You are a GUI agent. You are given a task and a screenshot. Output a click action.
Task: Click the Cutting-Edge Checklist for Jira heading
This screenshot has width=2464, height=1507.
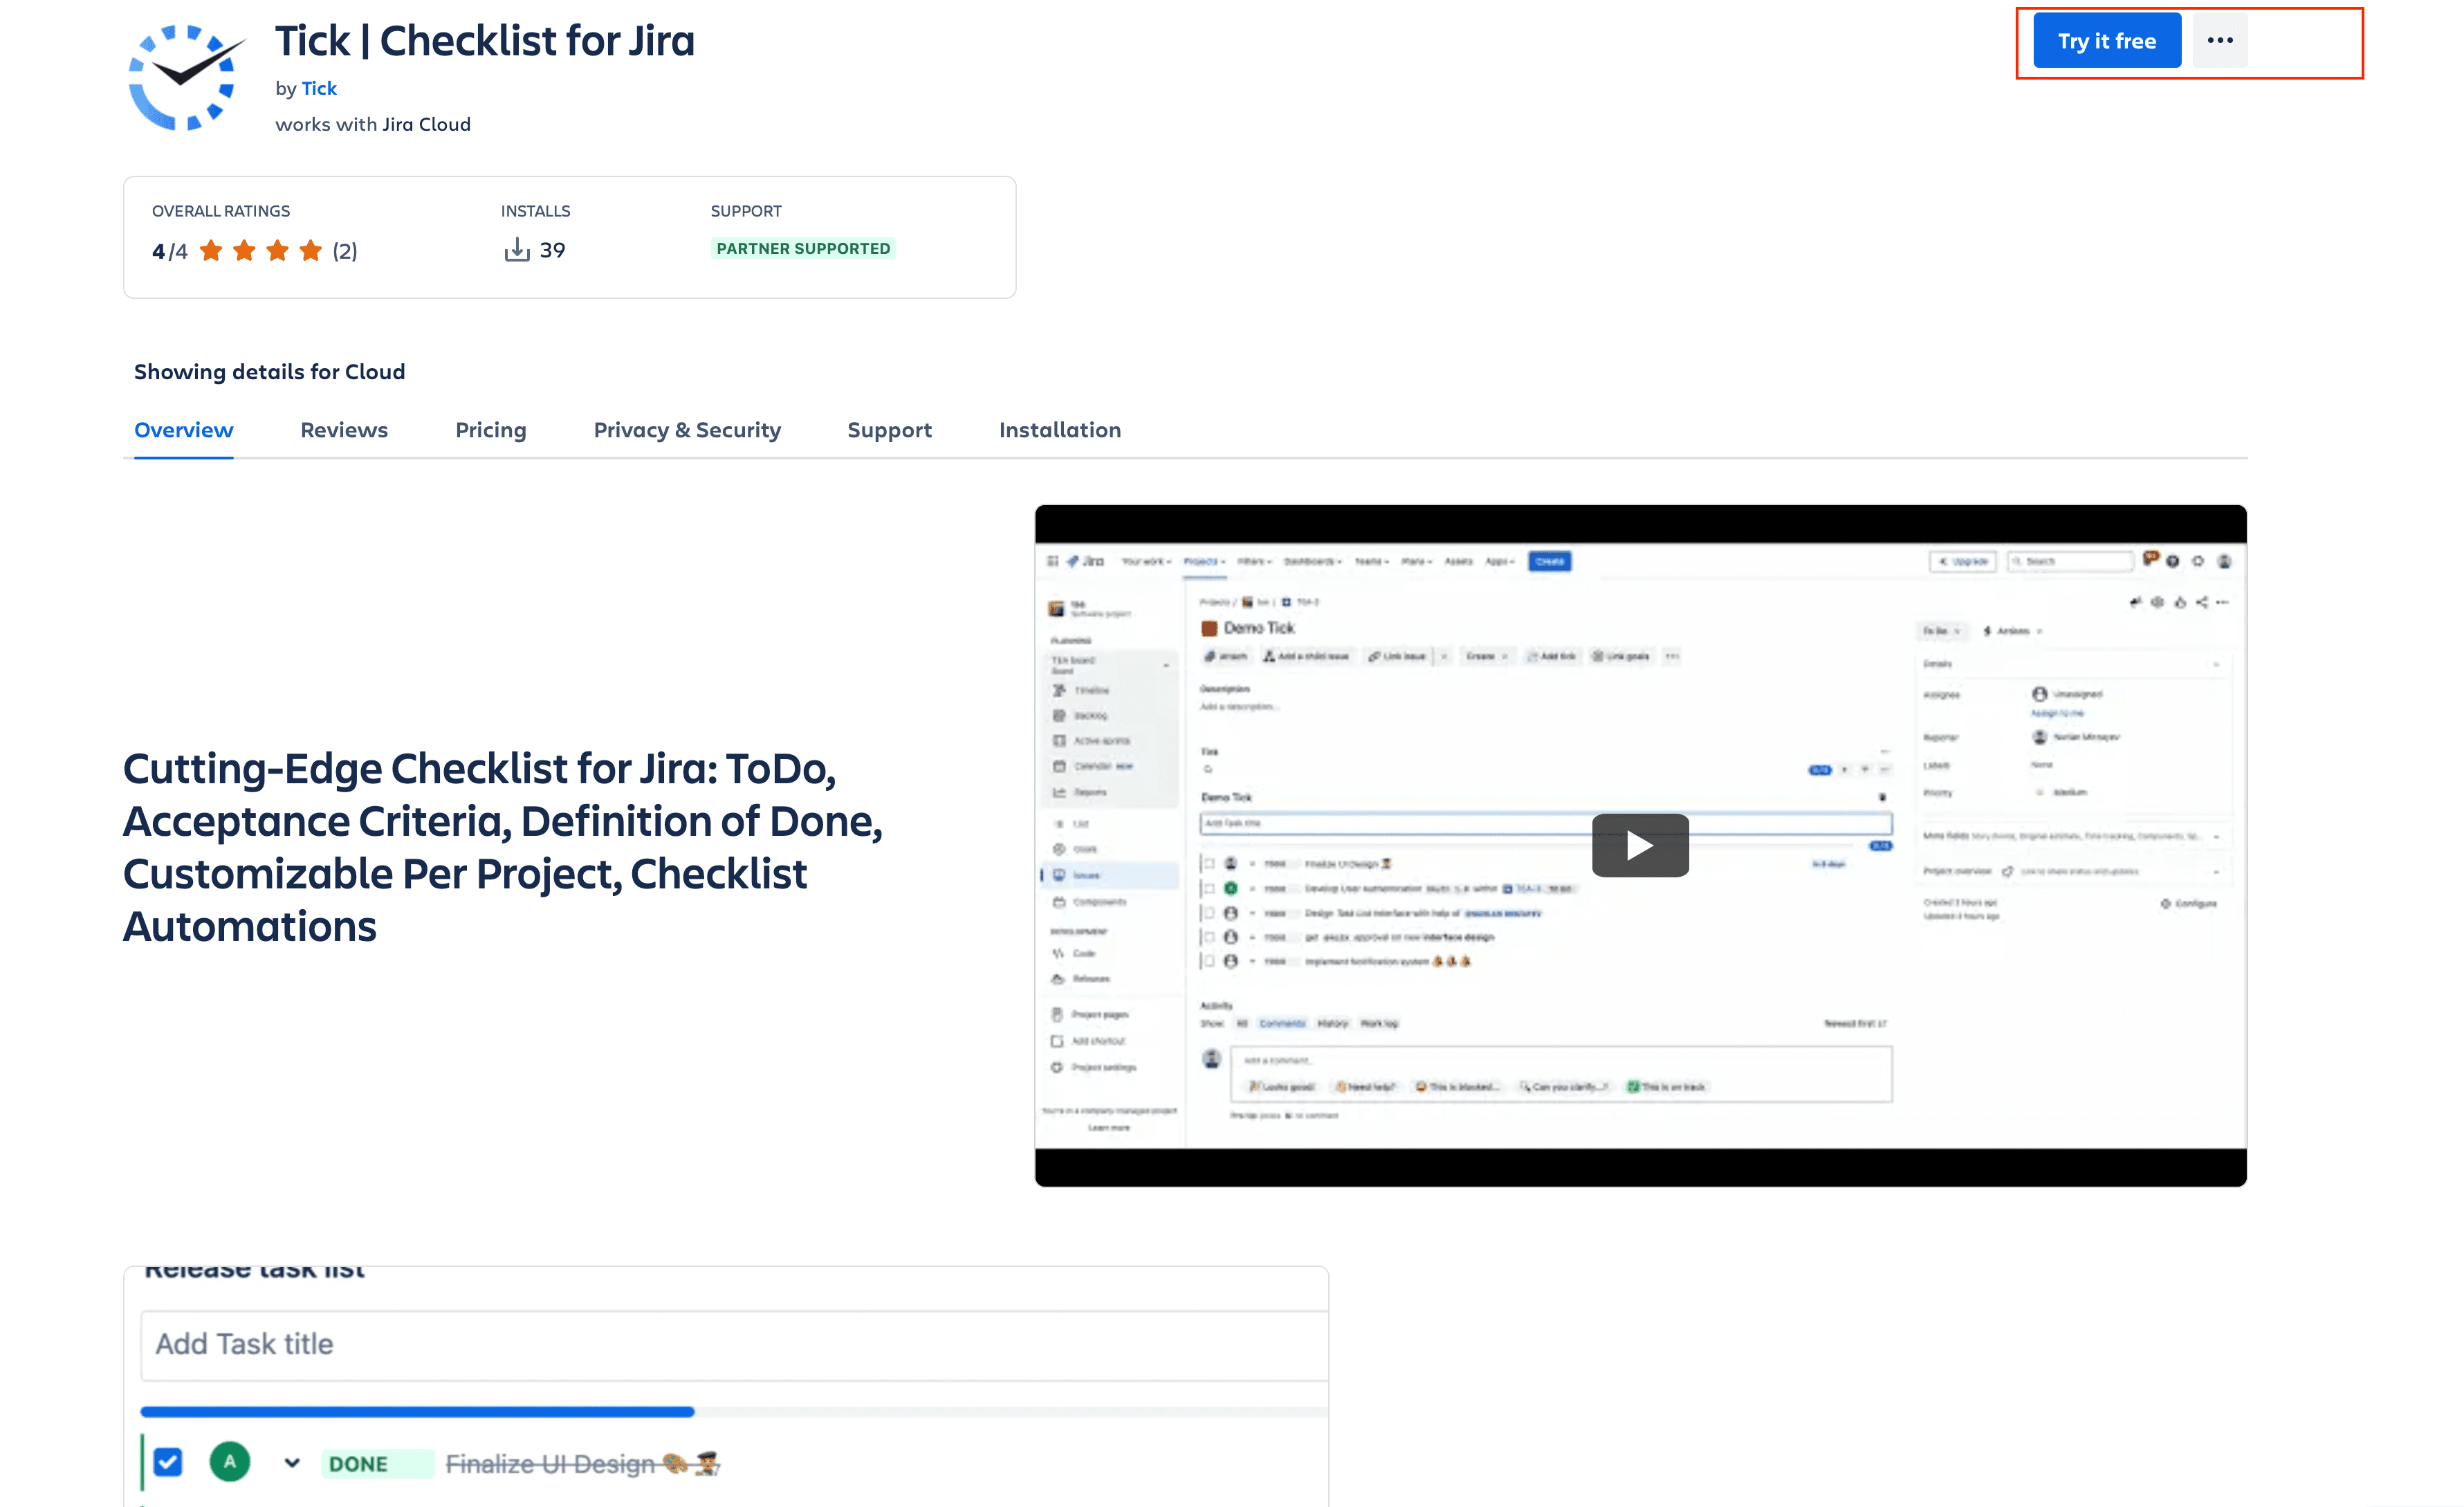point(503,847)
